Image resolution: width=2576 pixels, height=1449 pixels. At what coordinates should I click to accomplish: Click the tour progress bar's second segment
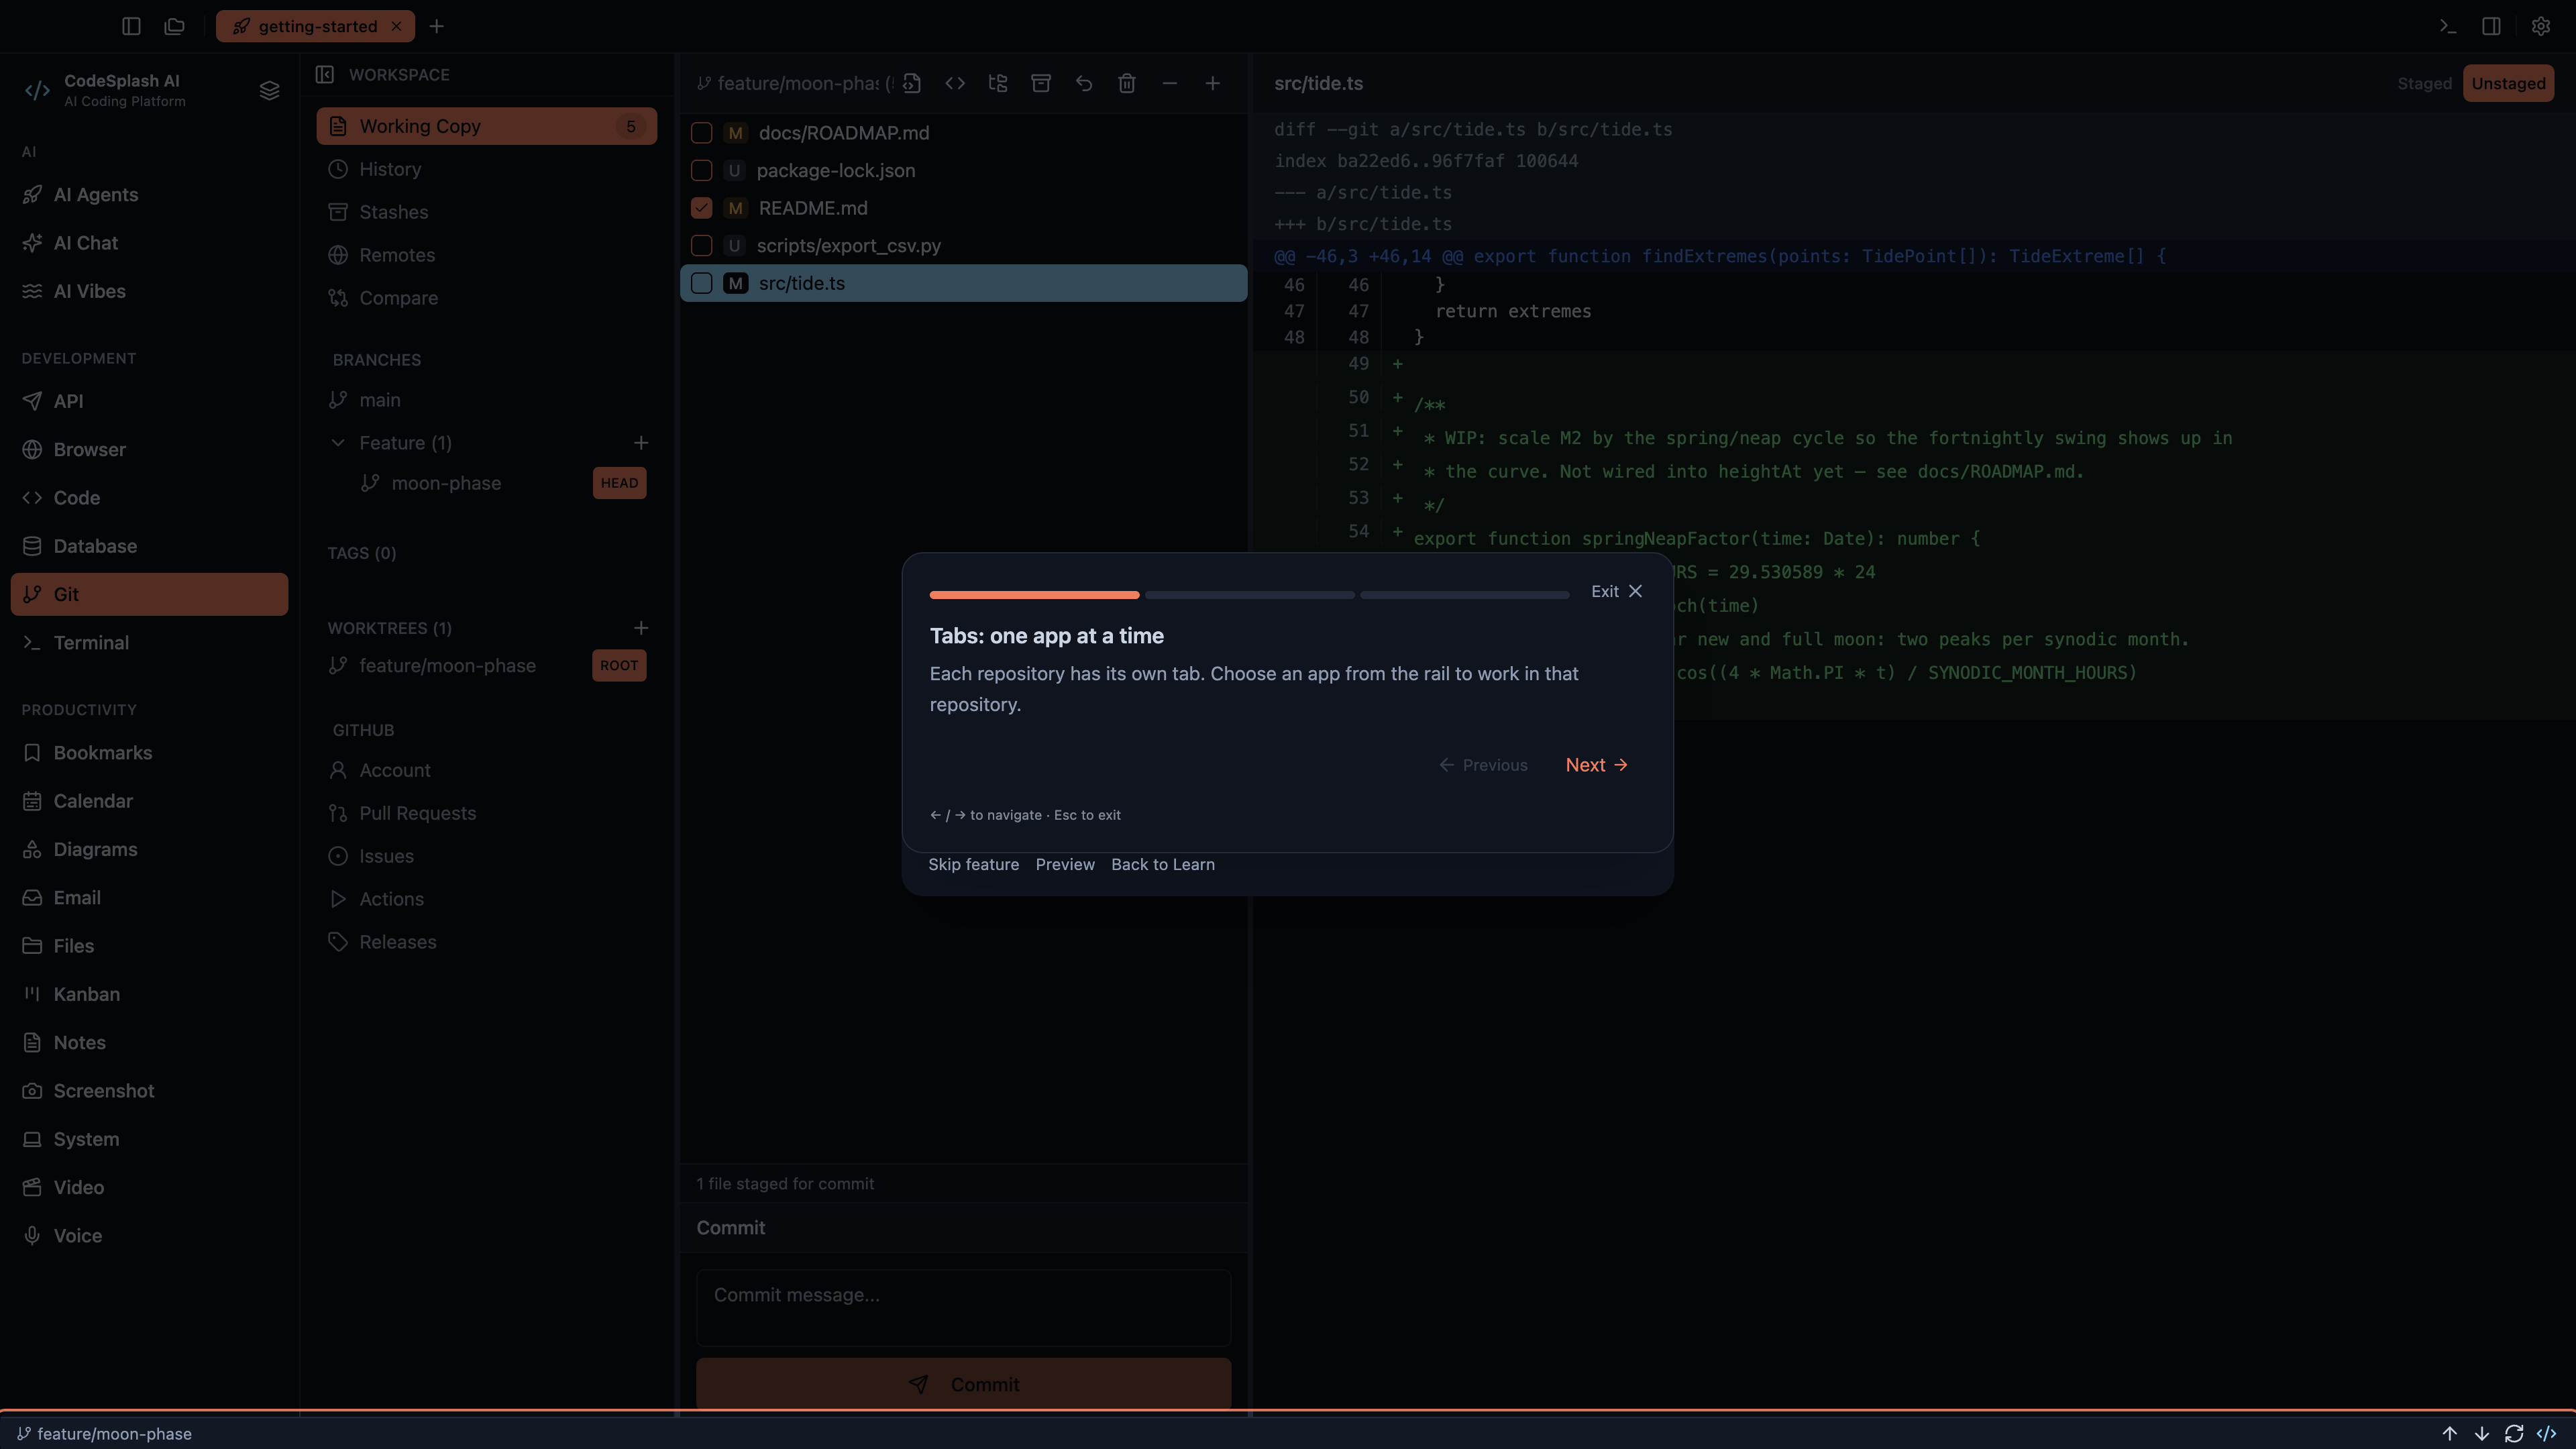[x=1250, y=595]
